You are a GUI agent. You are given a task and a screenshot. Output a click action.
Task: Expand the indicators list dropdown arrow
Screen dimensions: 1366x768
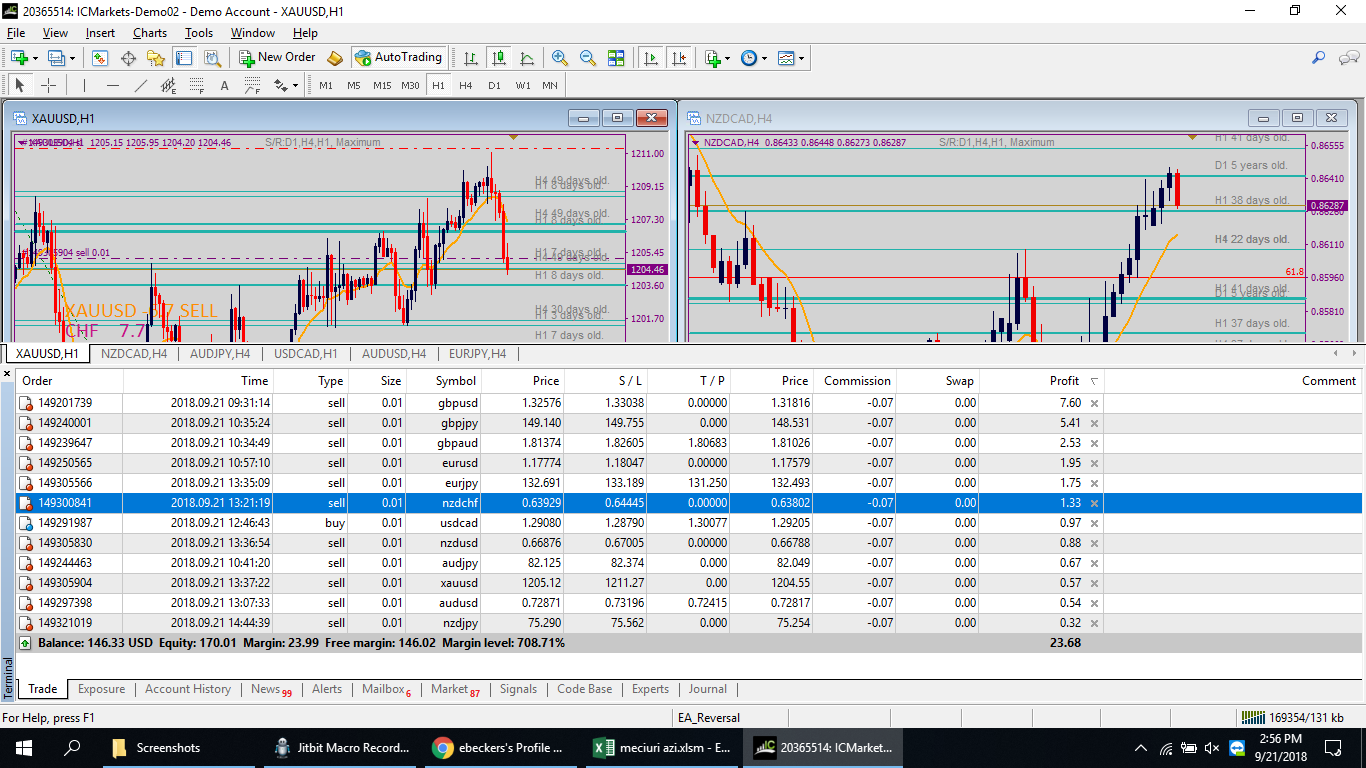[x=728, y=58]
